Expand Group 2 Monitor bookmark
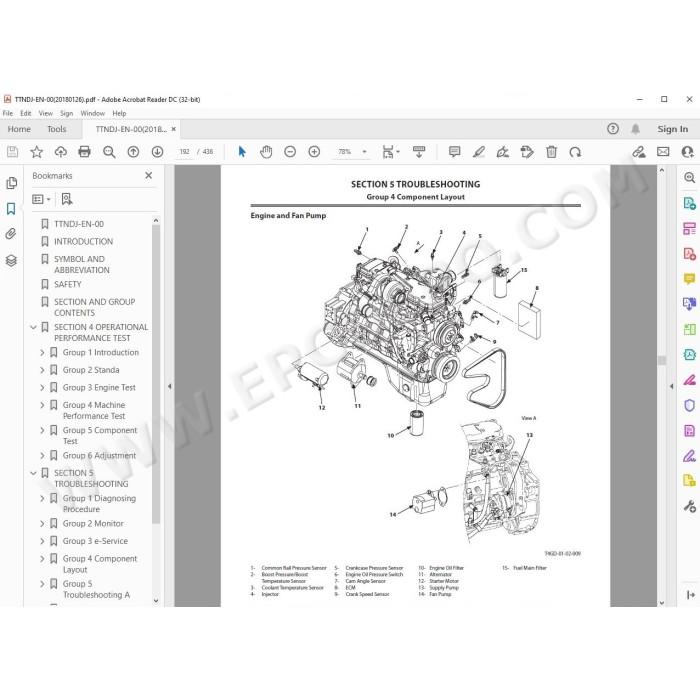This screenshot has height=700, width=700. pos(42,524)
